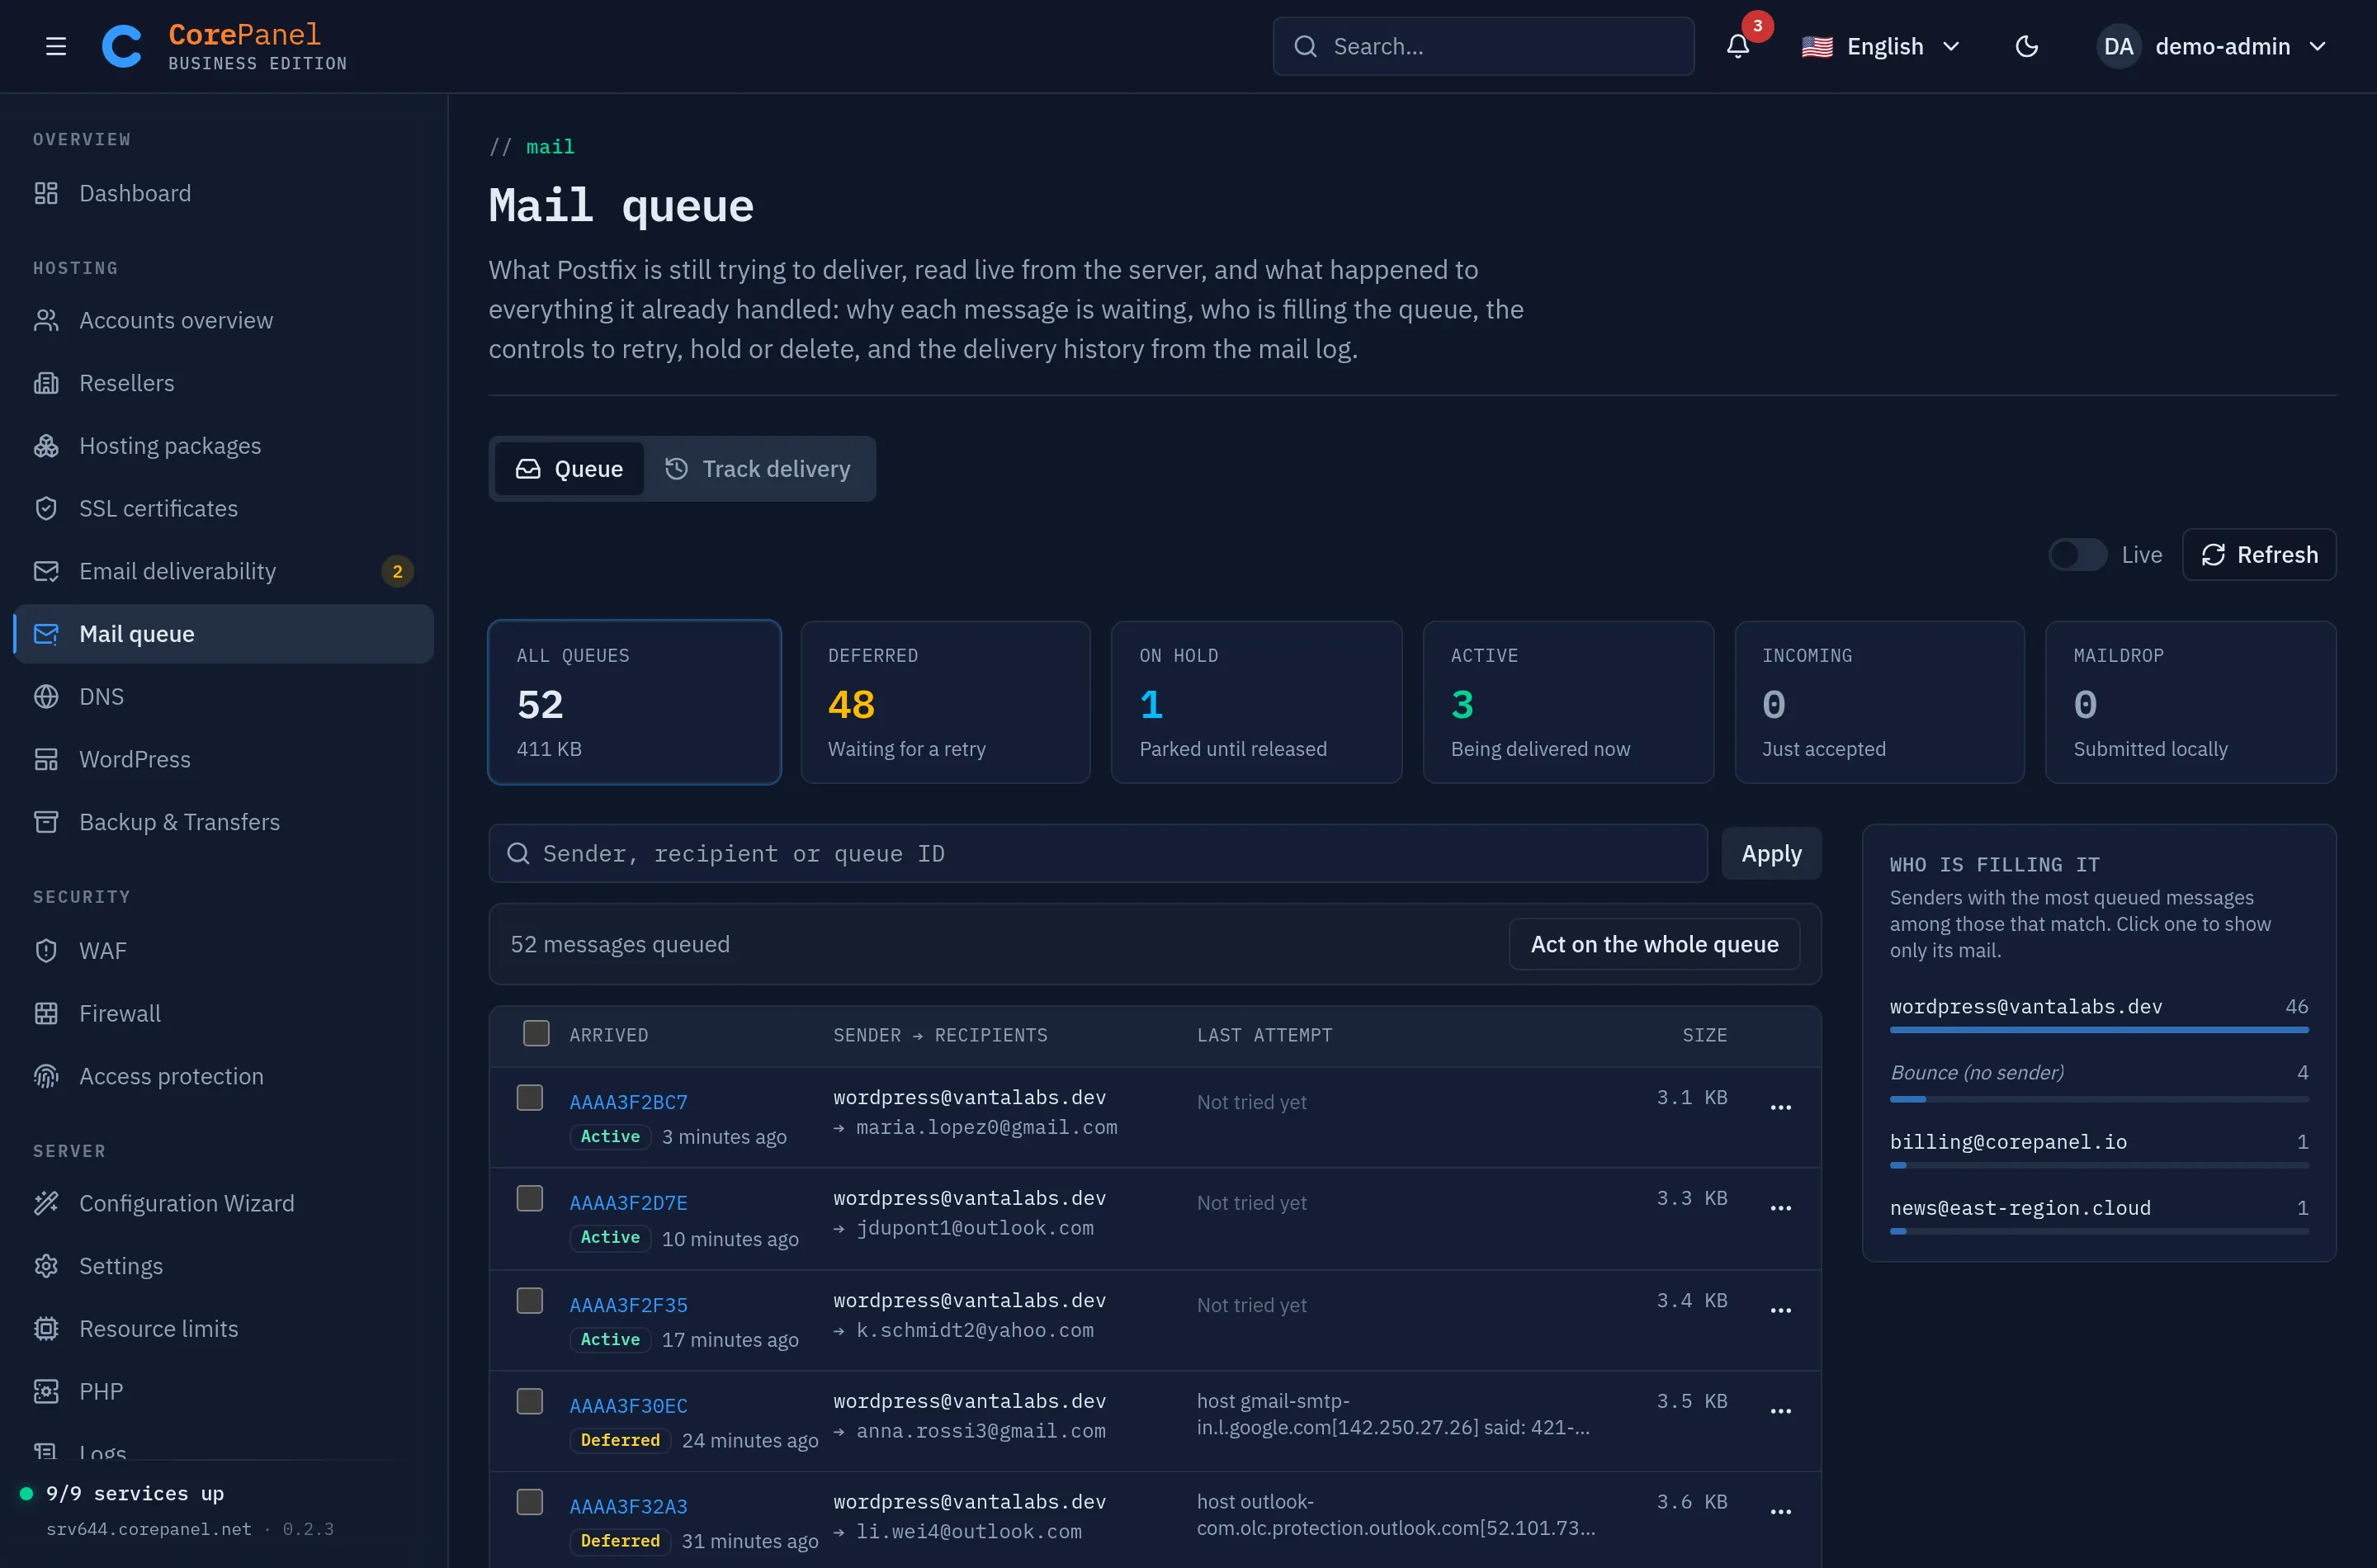
Task: Click the CorePanel logo
Action: 122,46
